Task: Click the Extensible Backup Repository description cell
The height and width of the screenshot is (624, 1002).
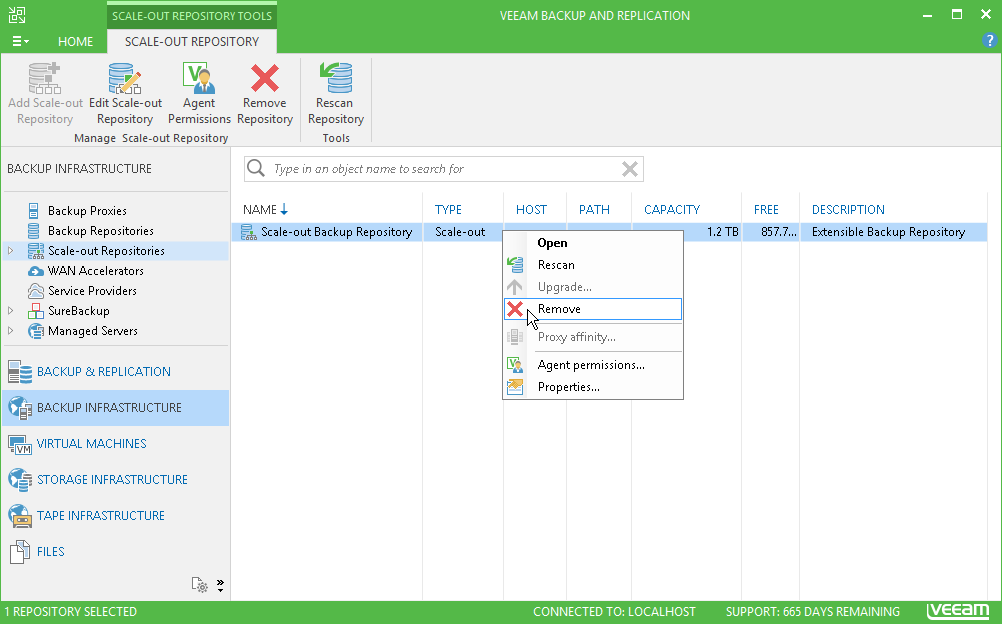Action: 888,232
